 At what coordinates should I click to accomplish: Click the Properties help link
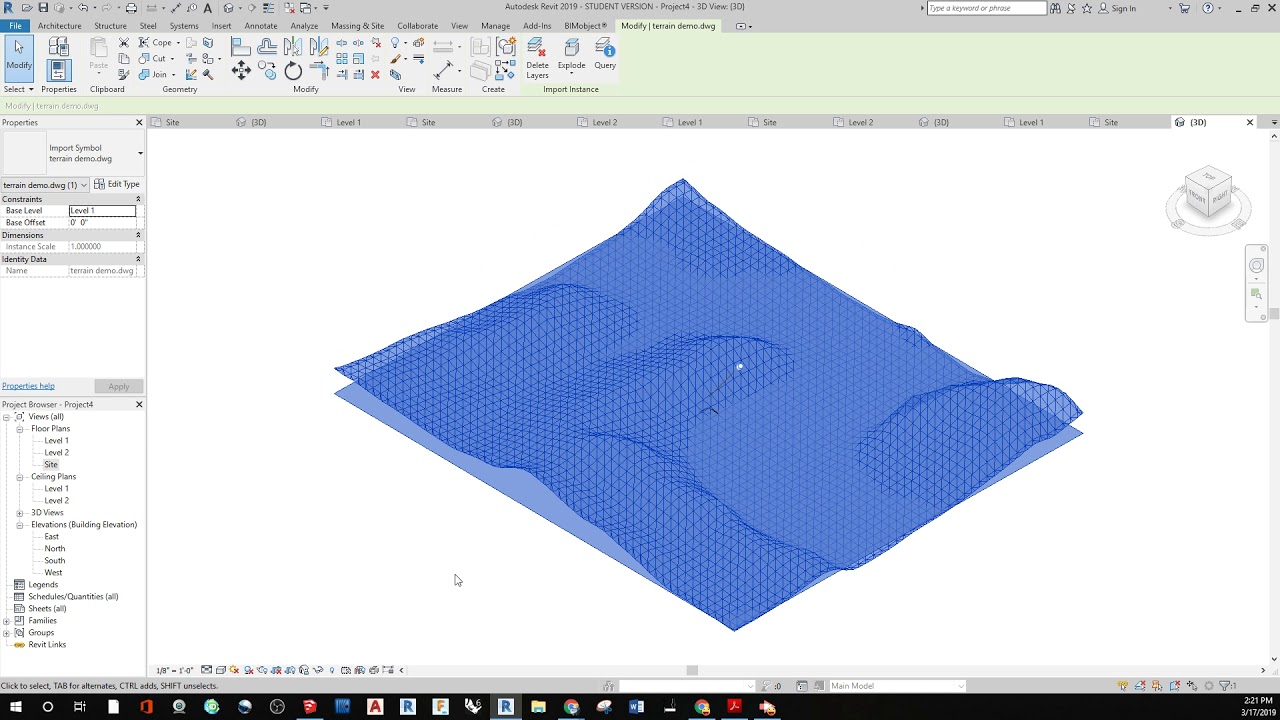tap(28, 386)
